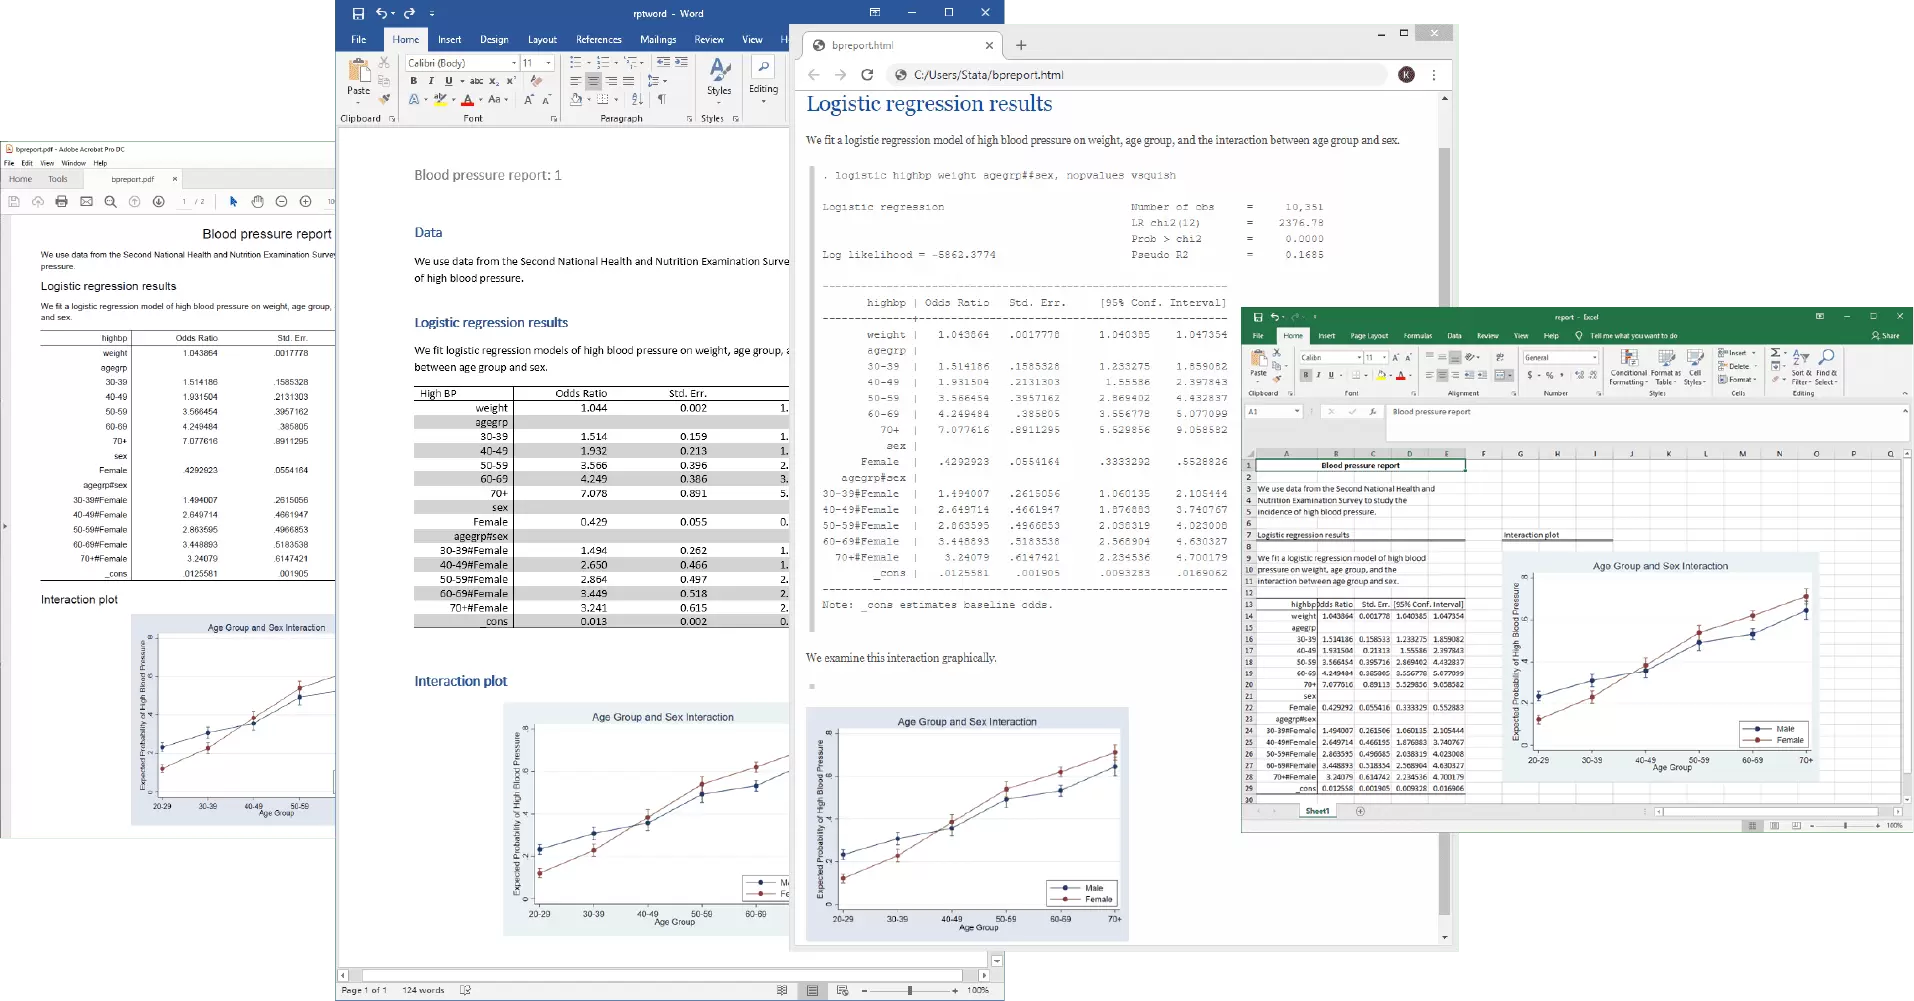Open the Calibri font dropdown in Excel
Image resolution: width=1914 pixels, height=1001 pixels.
(1359, 357)
